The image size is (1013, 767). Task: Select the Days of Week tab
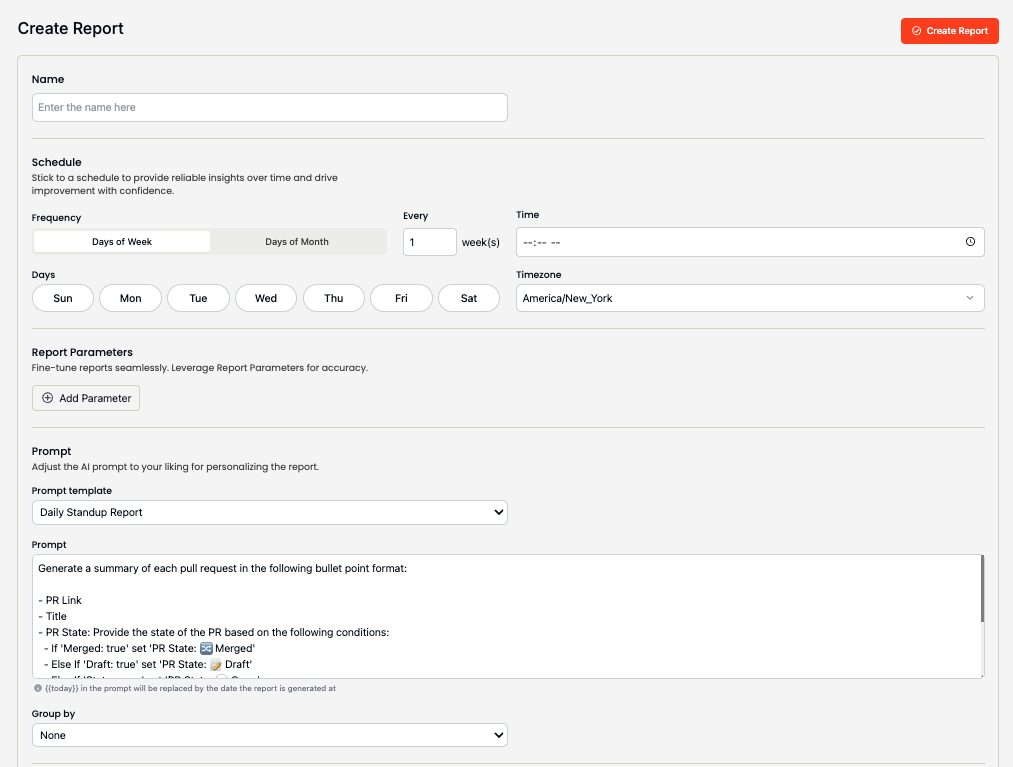[122, 242]
